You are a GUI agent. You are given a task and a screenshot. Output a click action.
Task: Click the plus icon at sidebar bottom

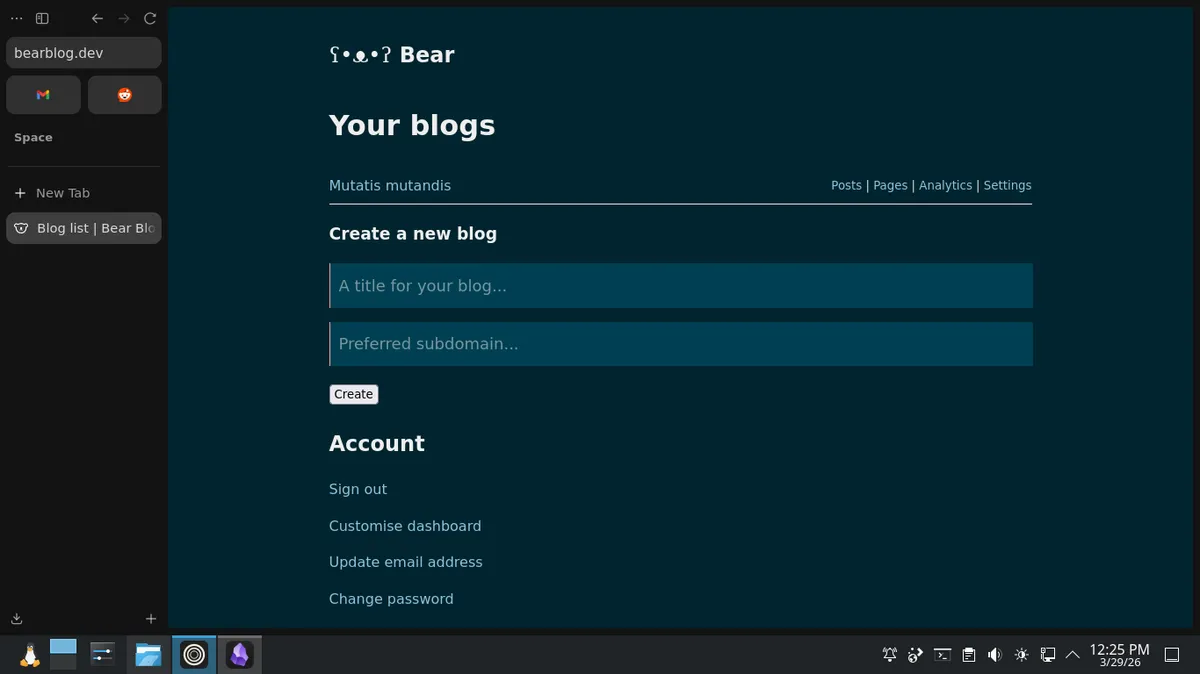coord(151,619)
